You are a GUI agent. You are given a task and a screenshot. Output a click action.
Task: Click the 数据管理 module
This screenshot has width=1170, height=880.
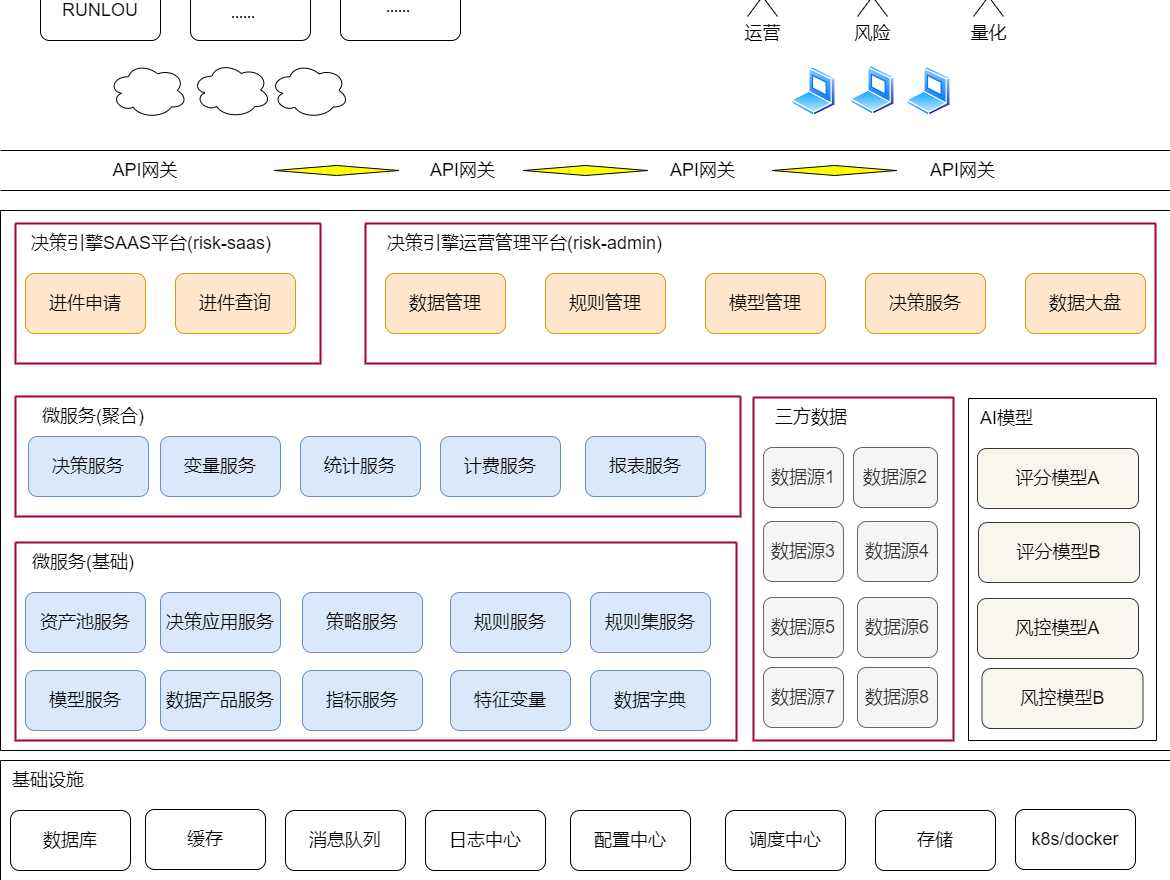click(445, 303)
